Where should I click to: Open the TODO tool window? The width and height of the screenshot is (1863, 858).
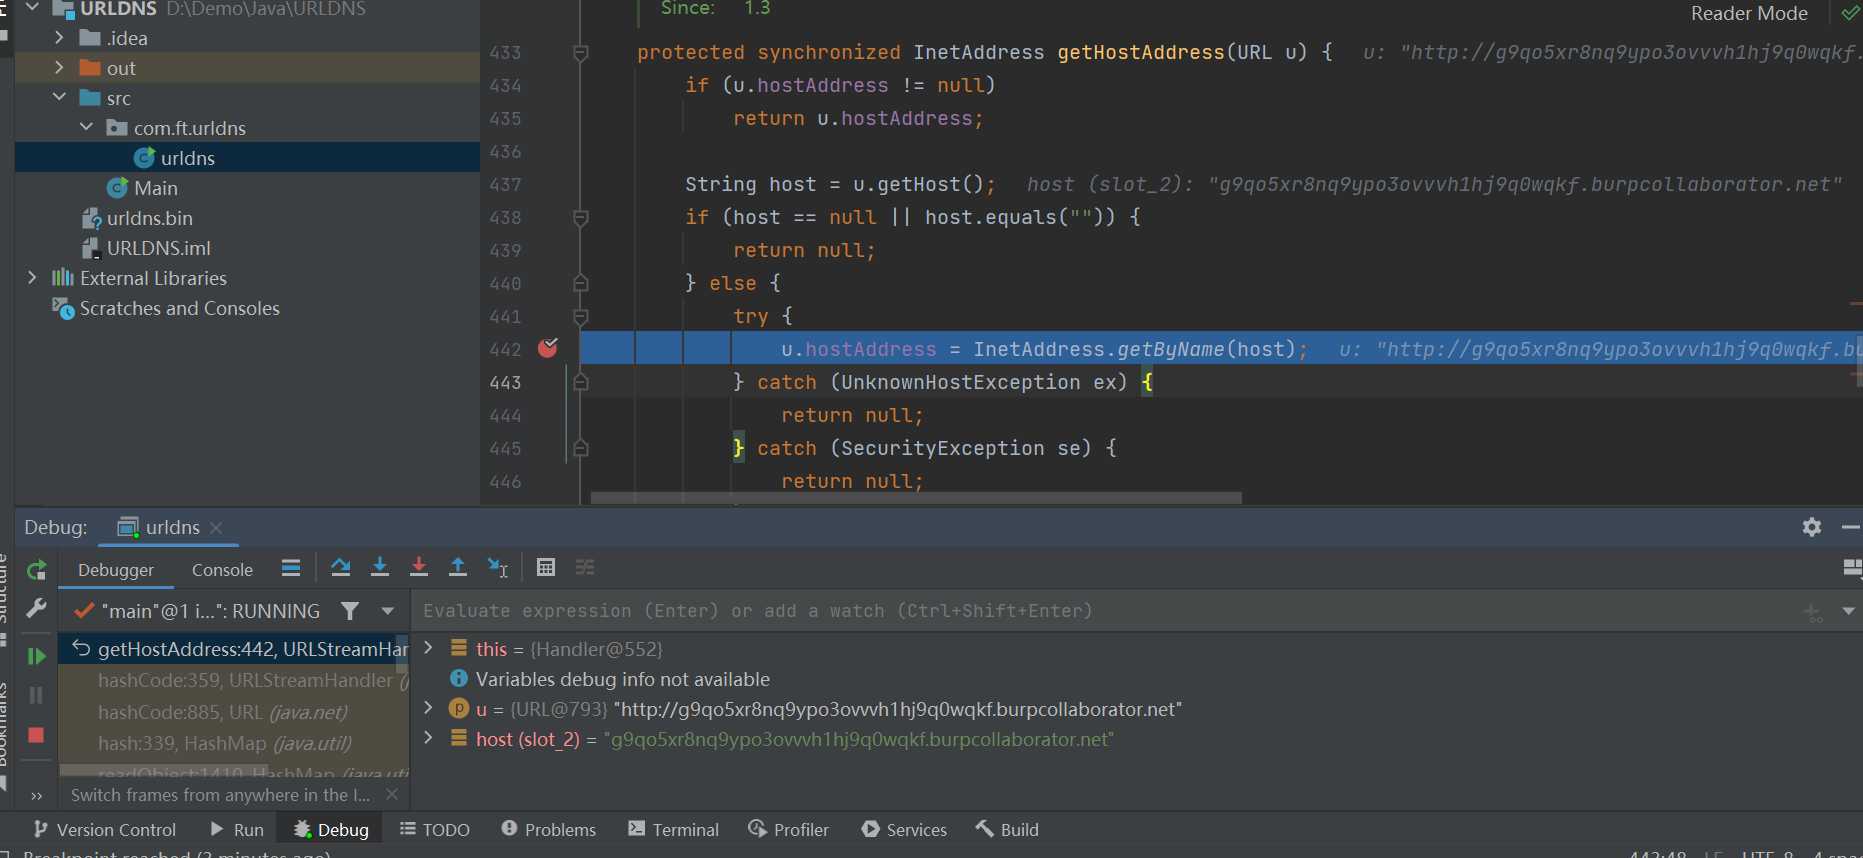[435, 830]
